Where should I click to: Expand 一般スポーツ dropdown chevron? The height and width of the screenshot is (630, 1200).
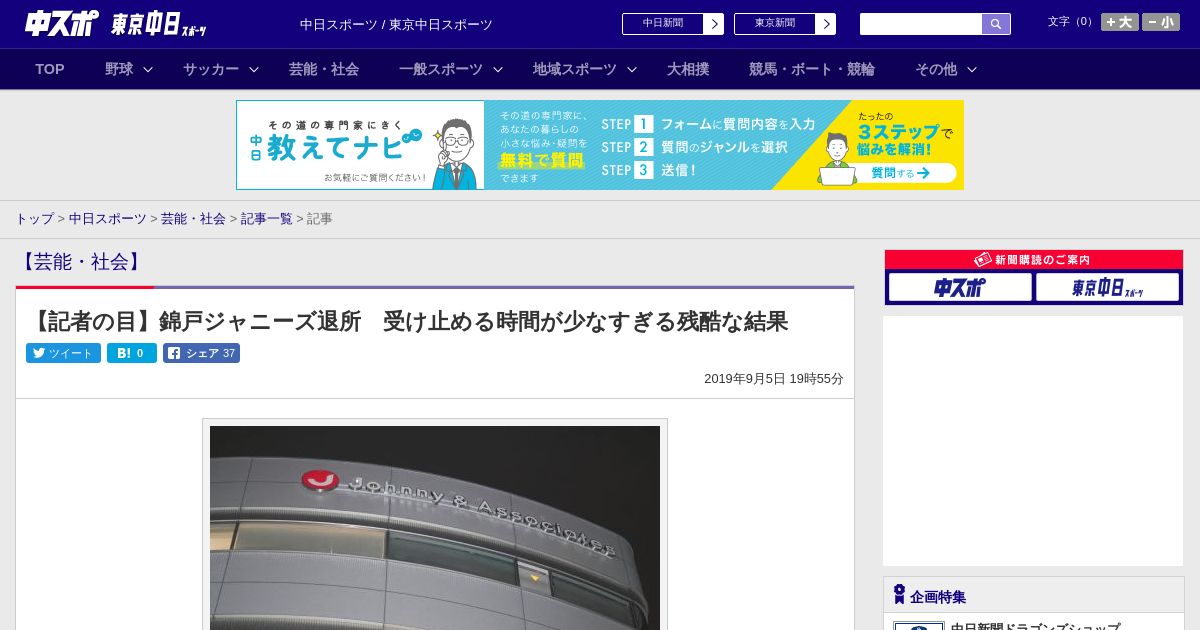point(498,69)
